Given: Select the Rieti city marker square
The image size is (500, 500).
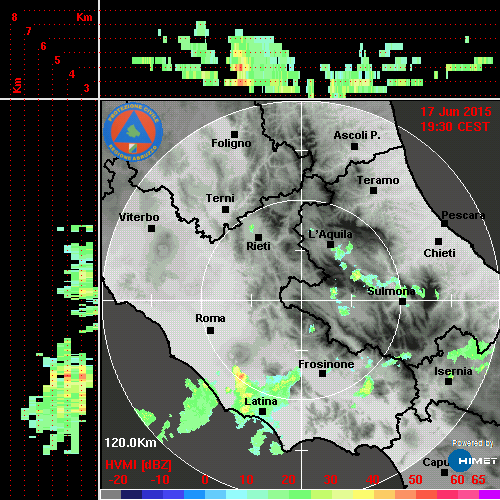Looking at the screenshot, I should click(258, 238).
